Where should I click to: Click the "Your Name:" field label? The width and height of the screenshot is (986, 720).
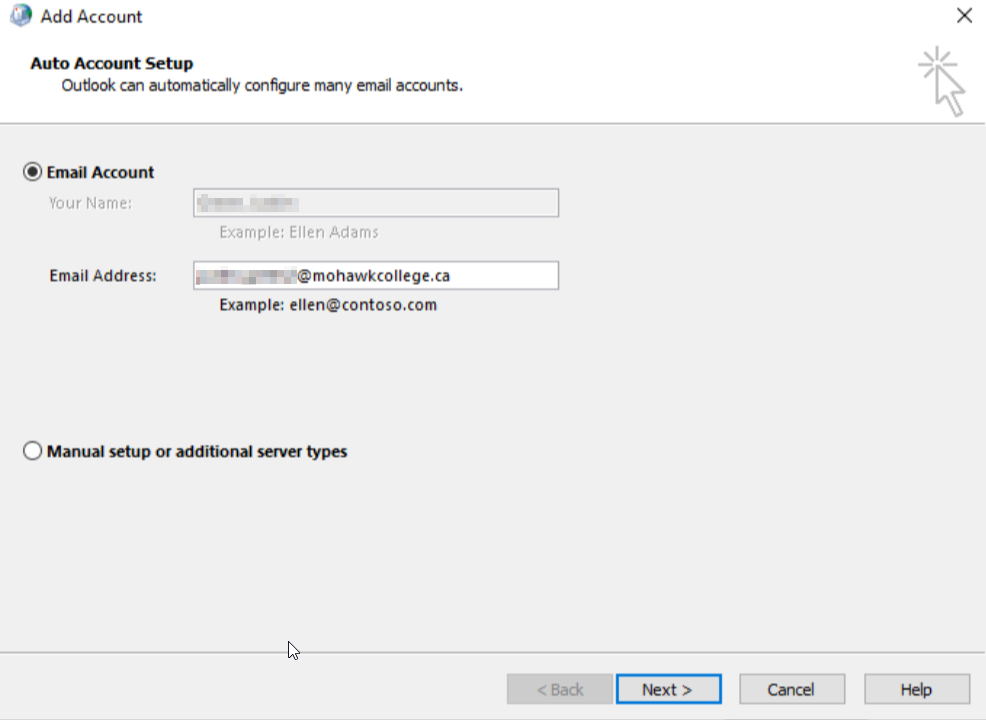[90, 203]
